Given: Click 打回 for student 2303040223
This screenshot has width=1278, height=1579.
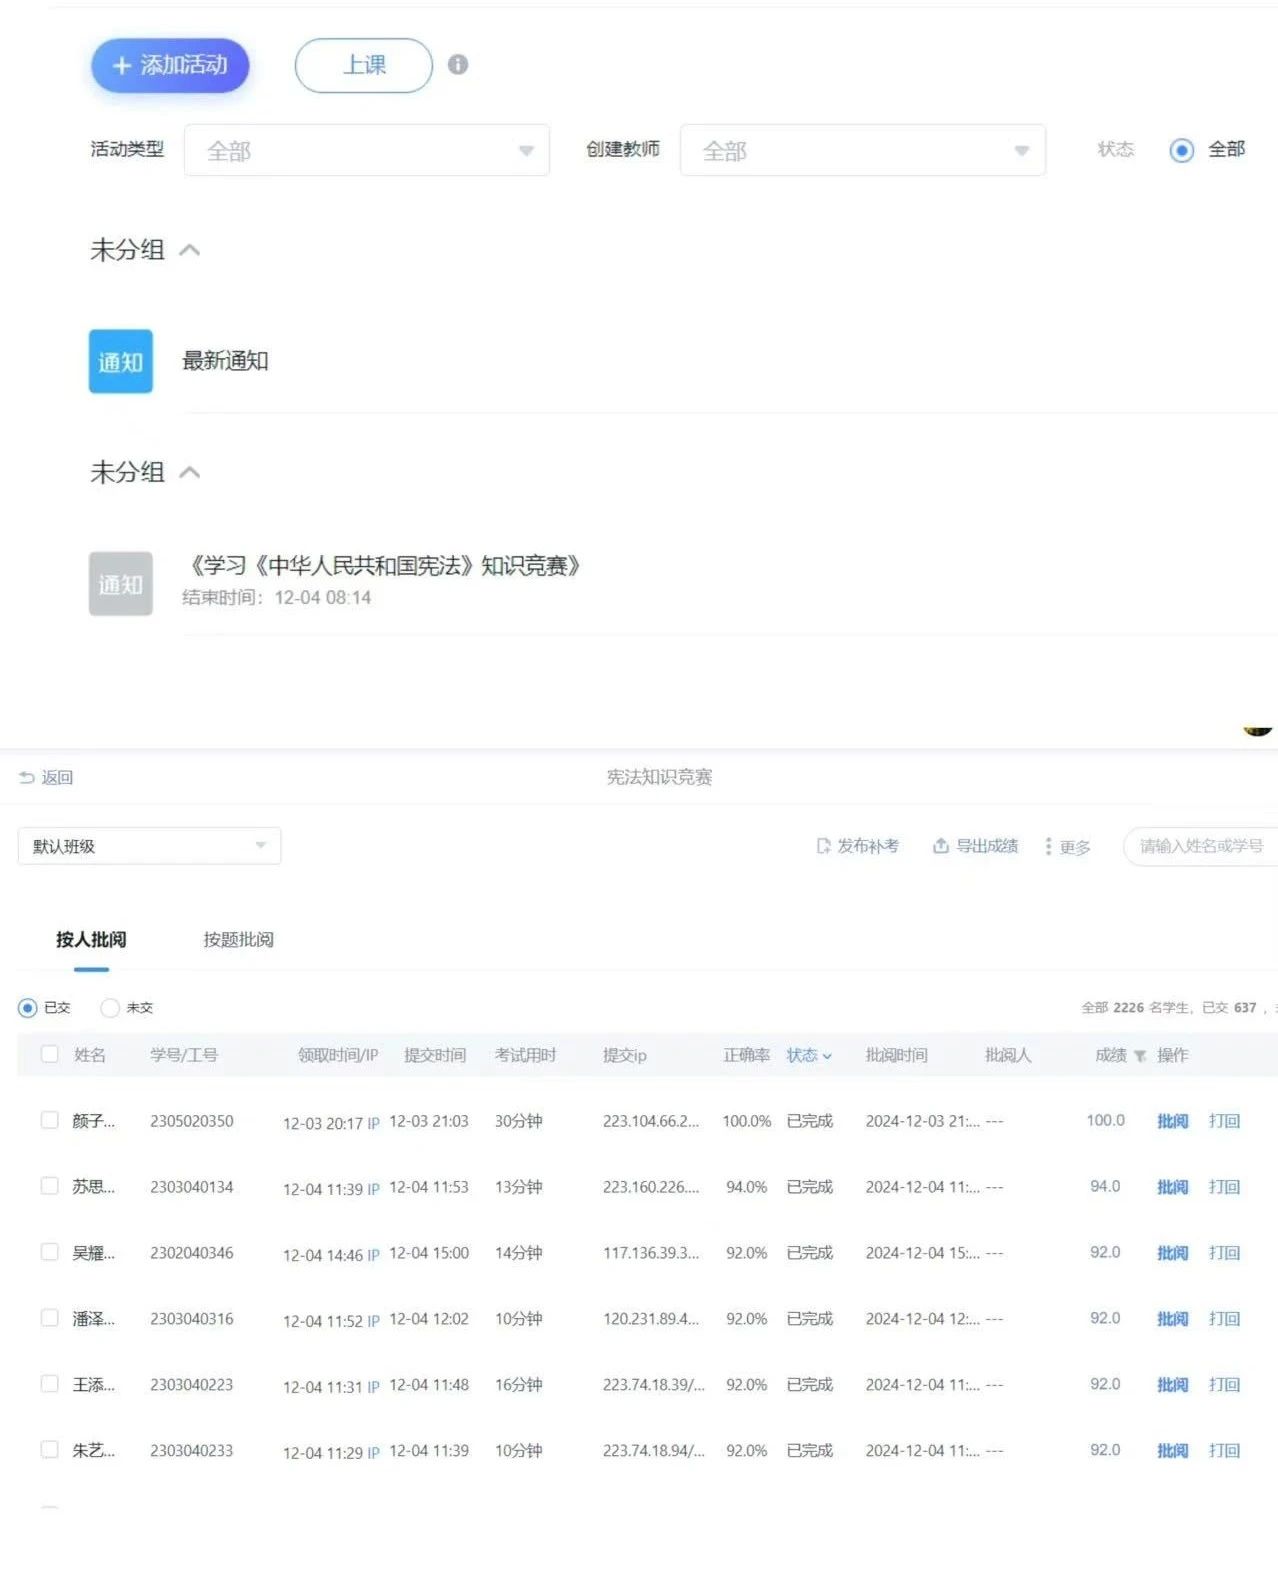Looking at the screenshot, I should (x=1224, y=1385).
